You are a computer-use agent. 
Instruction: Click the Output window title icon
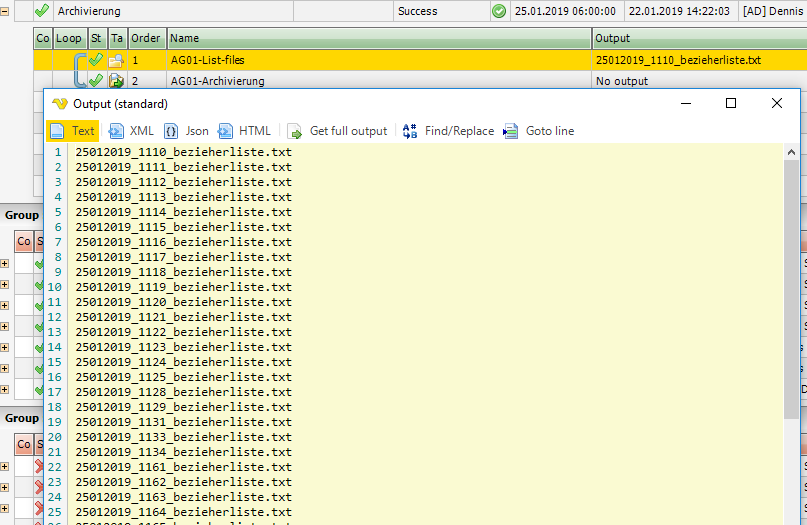click(59, 104)
